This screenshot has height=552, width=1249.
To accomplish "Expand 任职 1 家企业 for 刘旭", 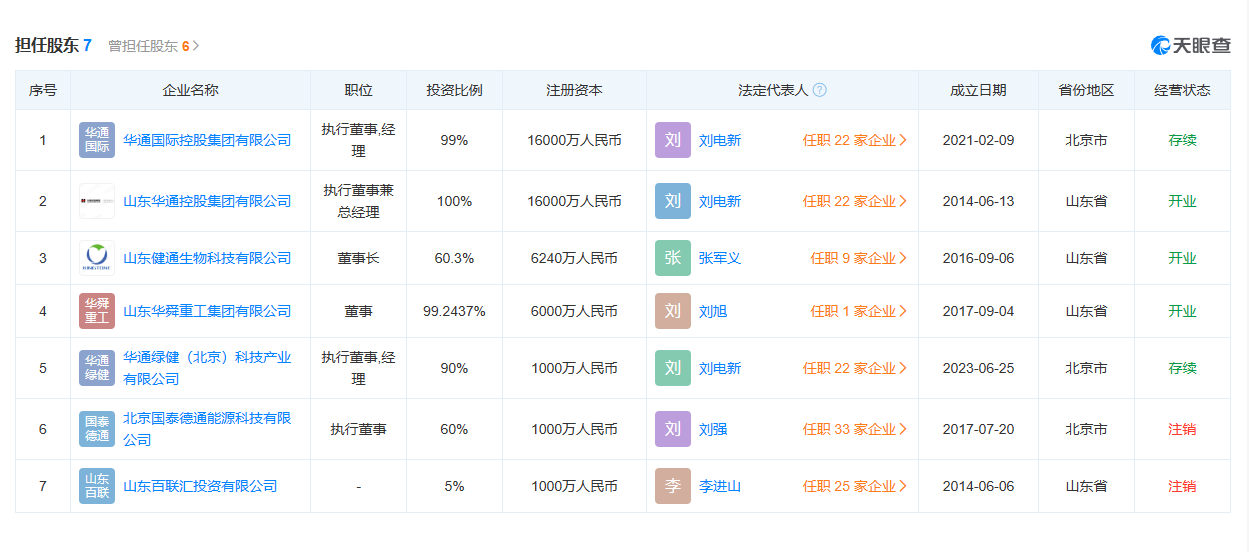I will 858,311.
